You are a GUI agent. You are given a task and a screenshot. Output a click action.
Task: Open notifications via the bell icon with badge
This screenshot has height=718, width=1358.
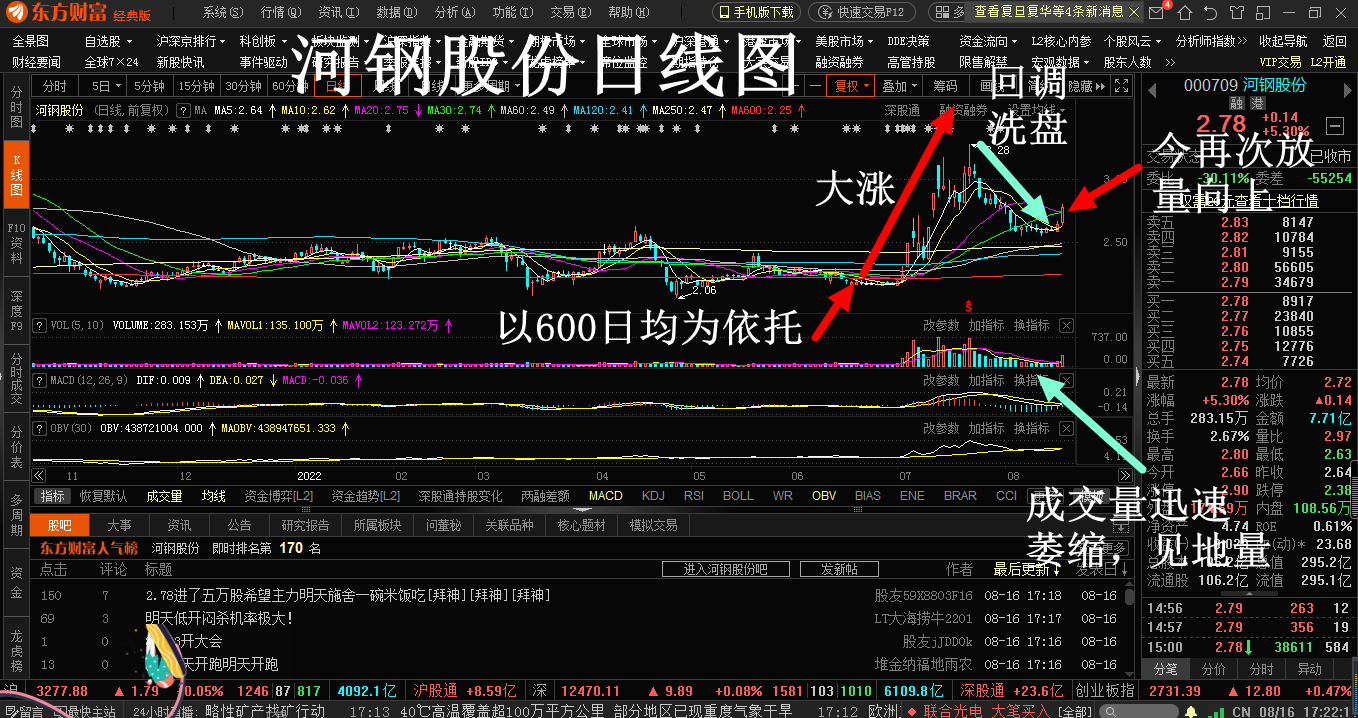pos(1156,13)
